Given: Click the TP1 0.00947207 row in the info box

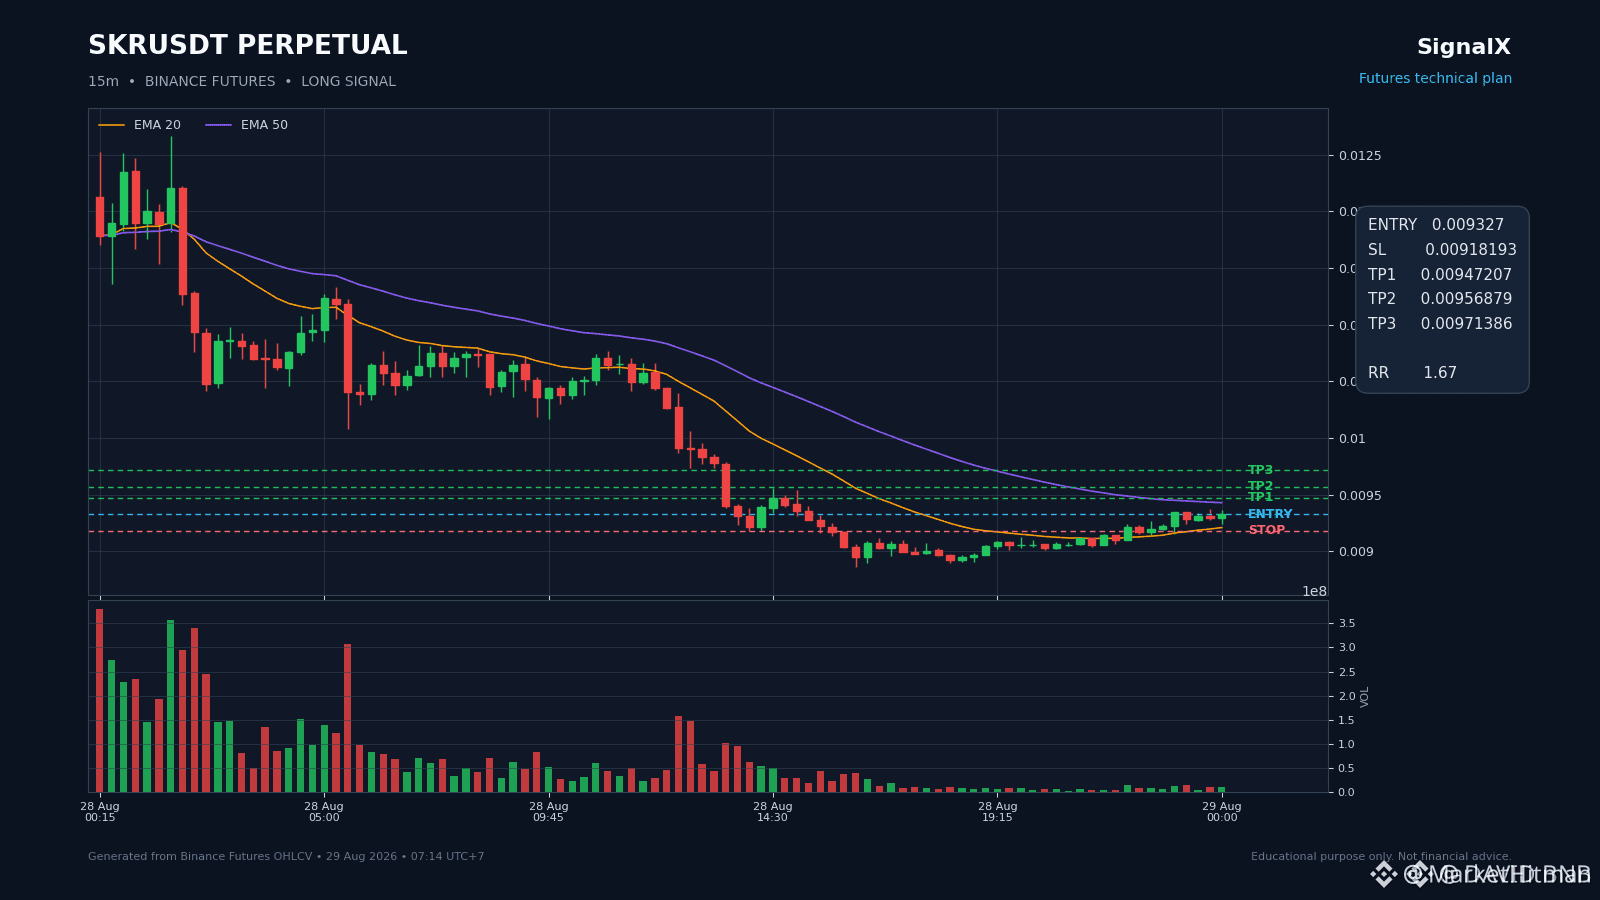Looking at the screenshot, I should pos(1440,275).
